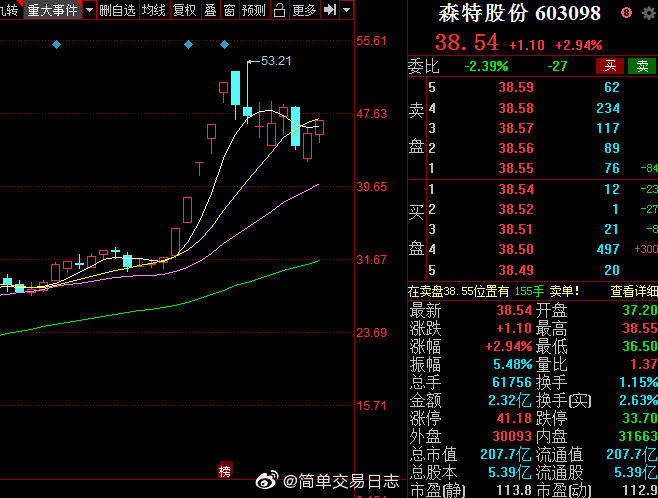
Task: Toggle the 叠 overlay option
Action: click(210, 10)
